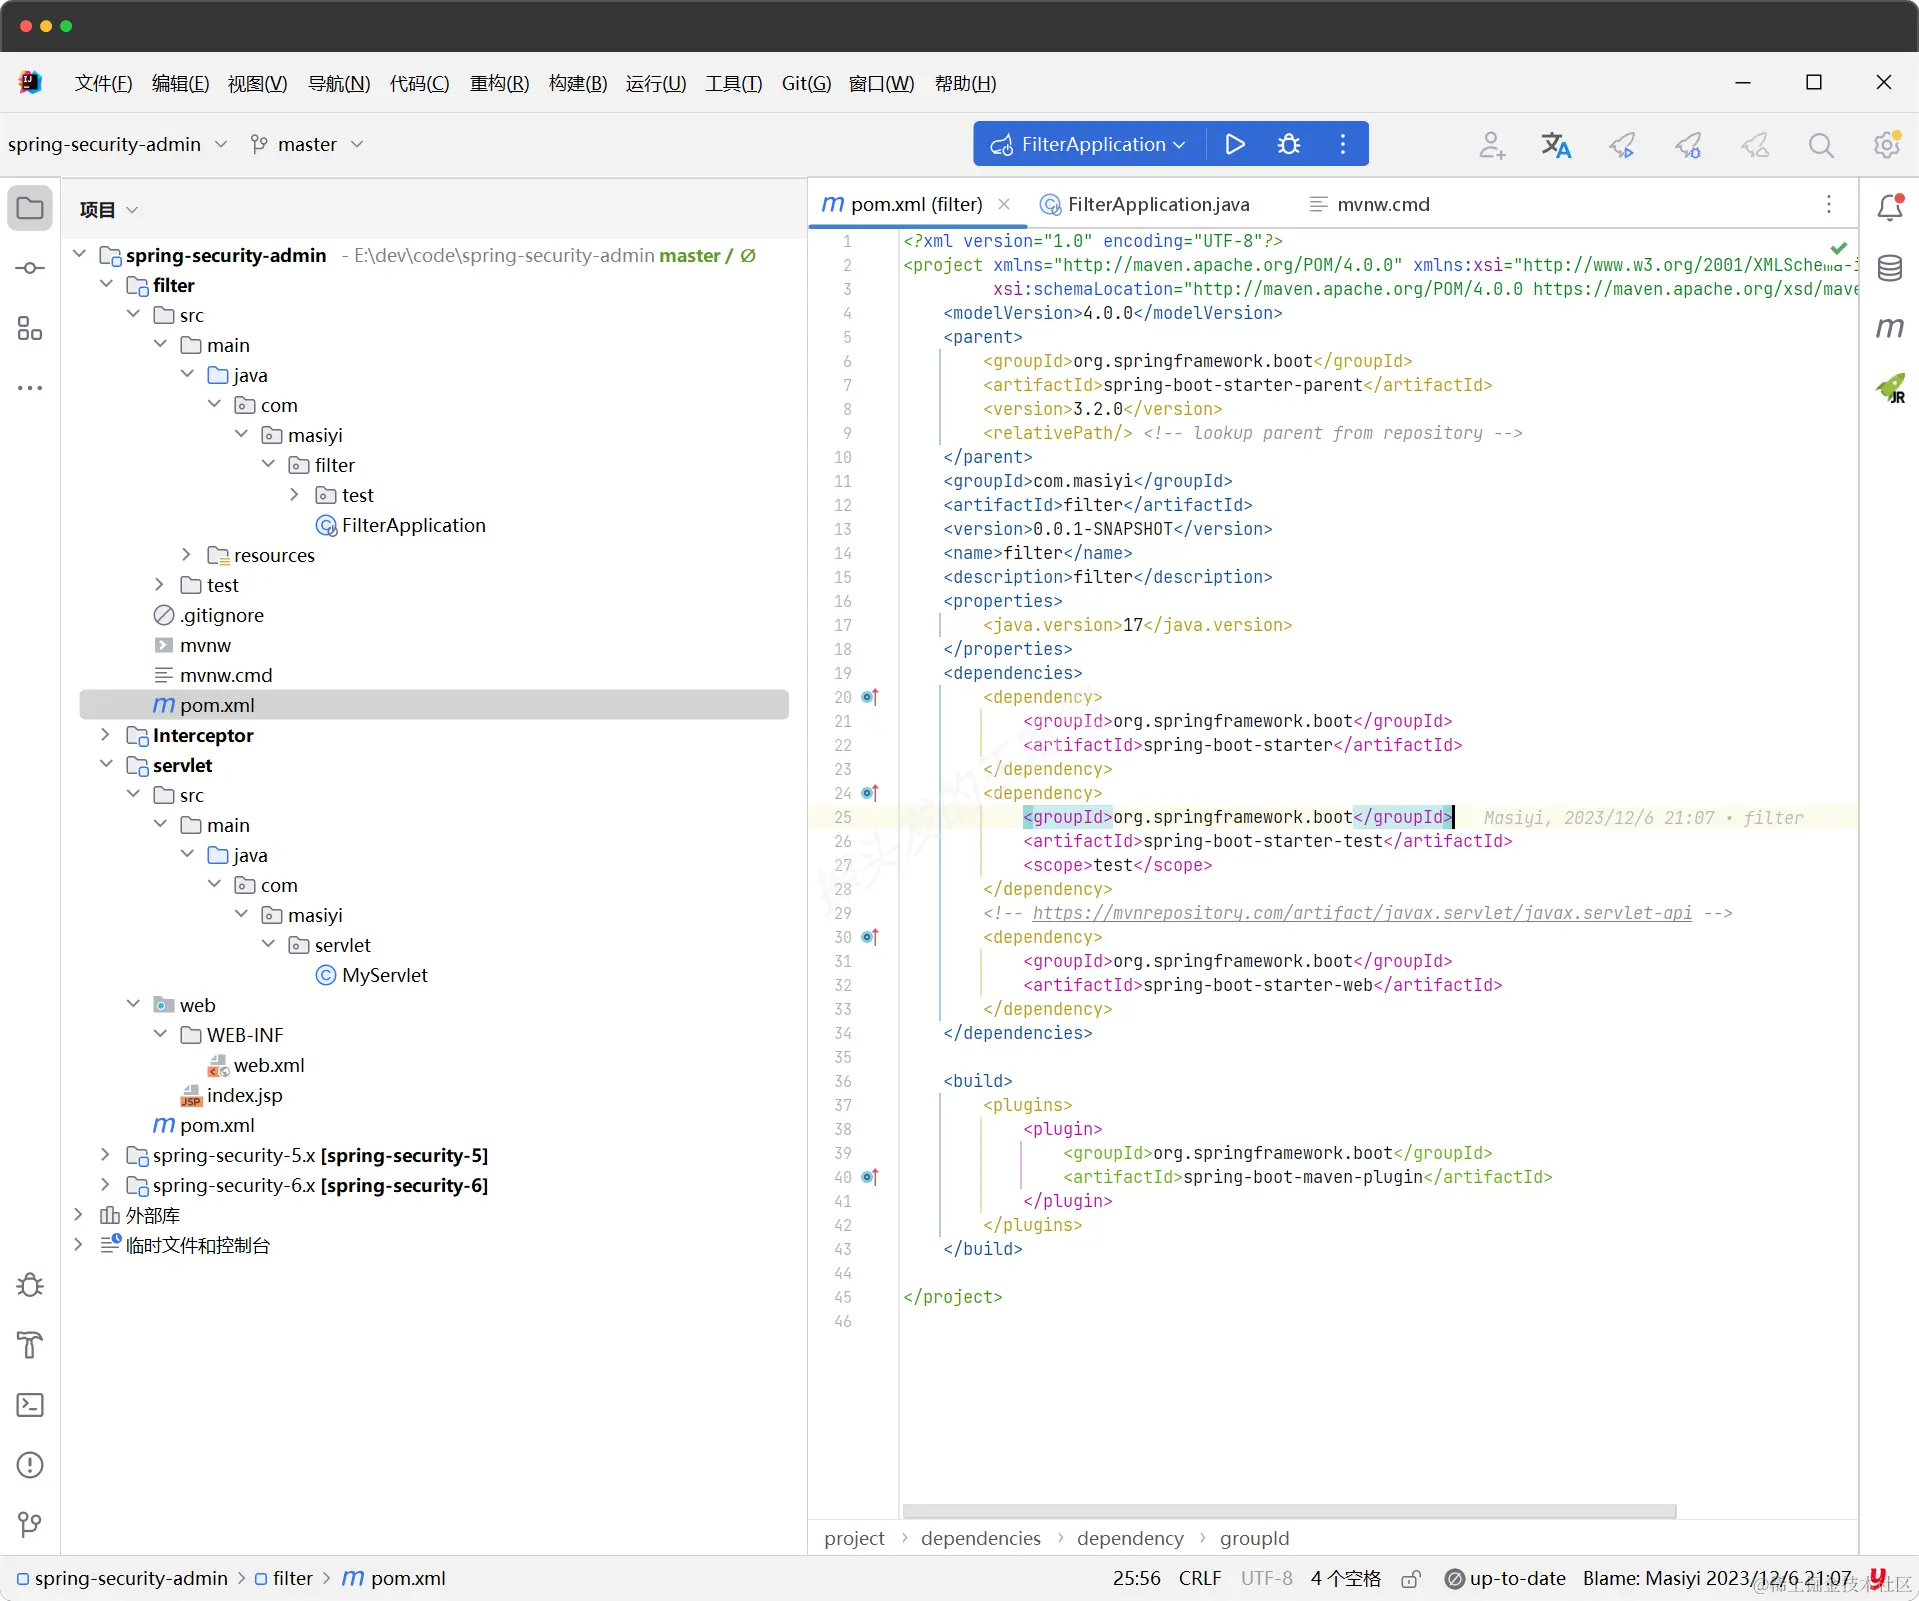The image size is (1919, 1601).
Task: Open the Maven tool window
Action: pyautogui.click(x=1890, y=328)
